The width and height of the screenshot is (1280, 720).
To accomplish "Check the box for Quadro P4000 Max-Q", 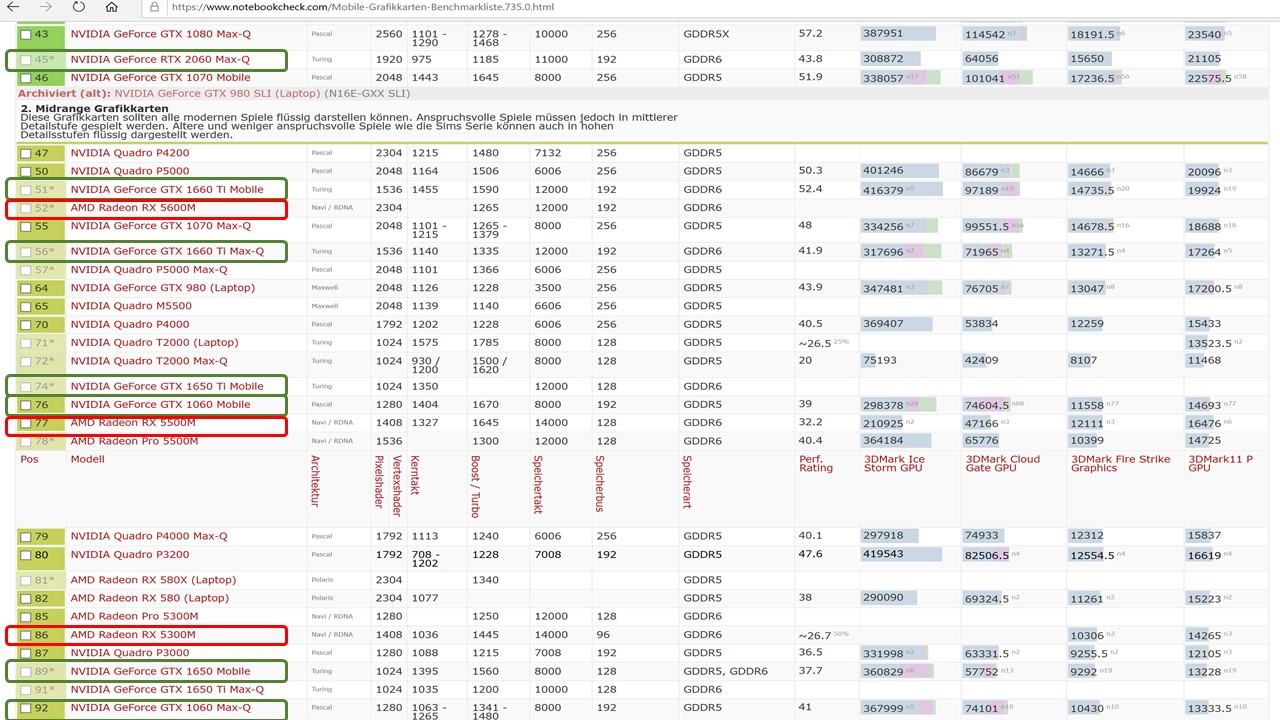I will click(26, 538).
